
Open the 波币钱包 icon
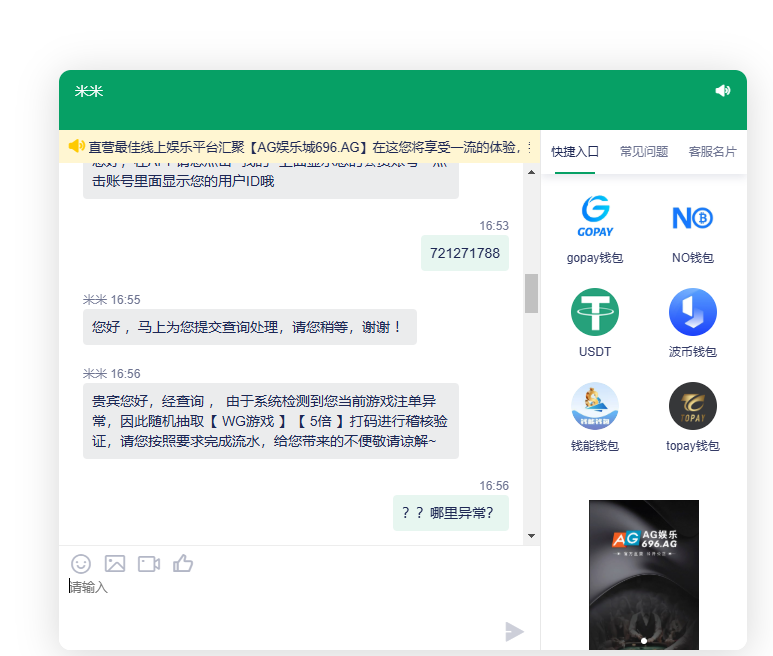693,311
